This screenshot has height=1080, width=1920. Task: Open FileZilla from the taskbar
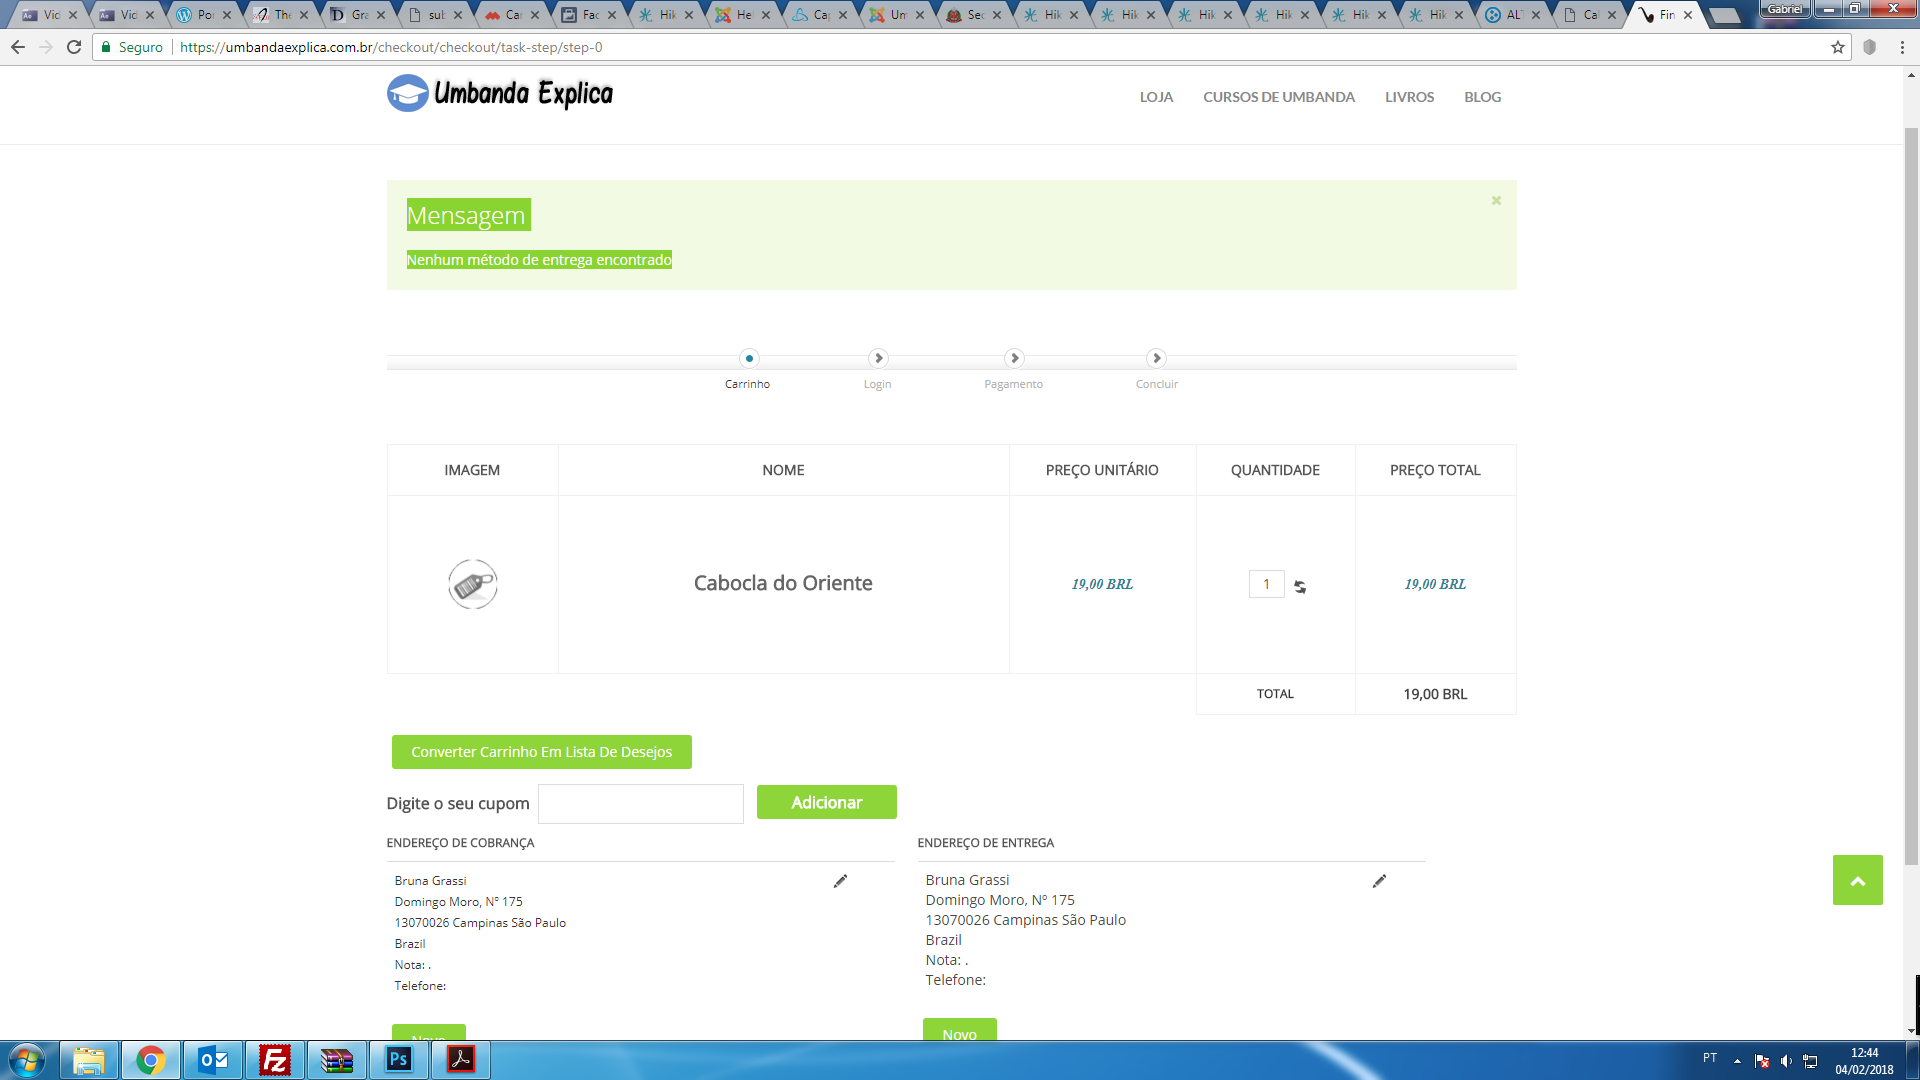(x=274, y=1059)
